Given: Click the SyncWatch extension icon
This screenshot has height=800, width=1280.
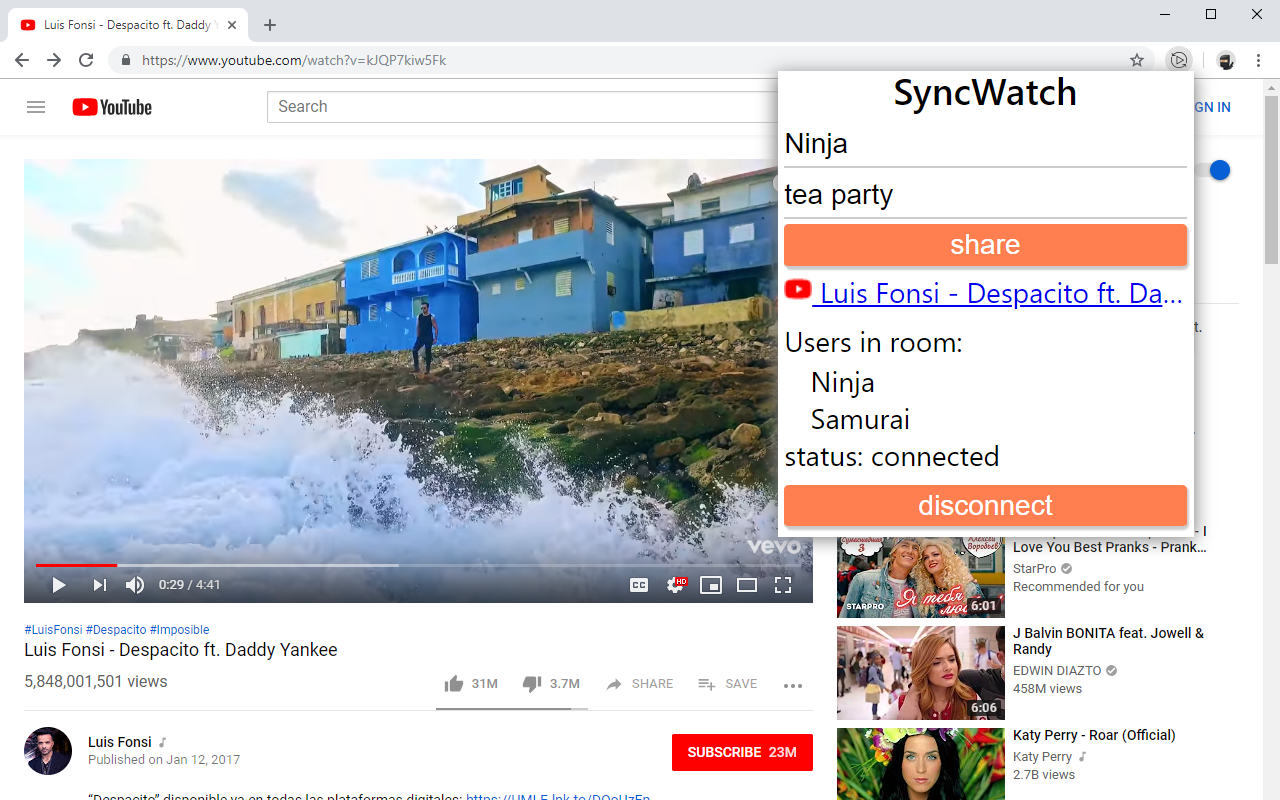Looking at the screenshot, I should (1180, 60).
